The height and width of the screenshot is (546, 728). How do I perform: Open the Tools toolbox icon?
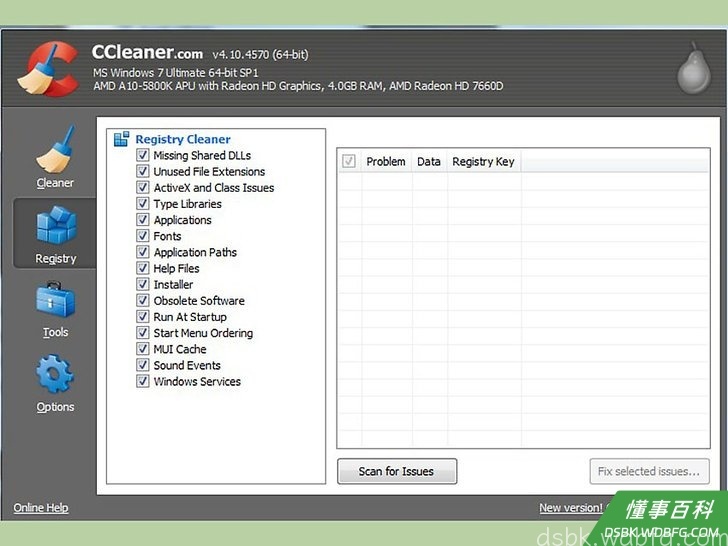[55, 300]
